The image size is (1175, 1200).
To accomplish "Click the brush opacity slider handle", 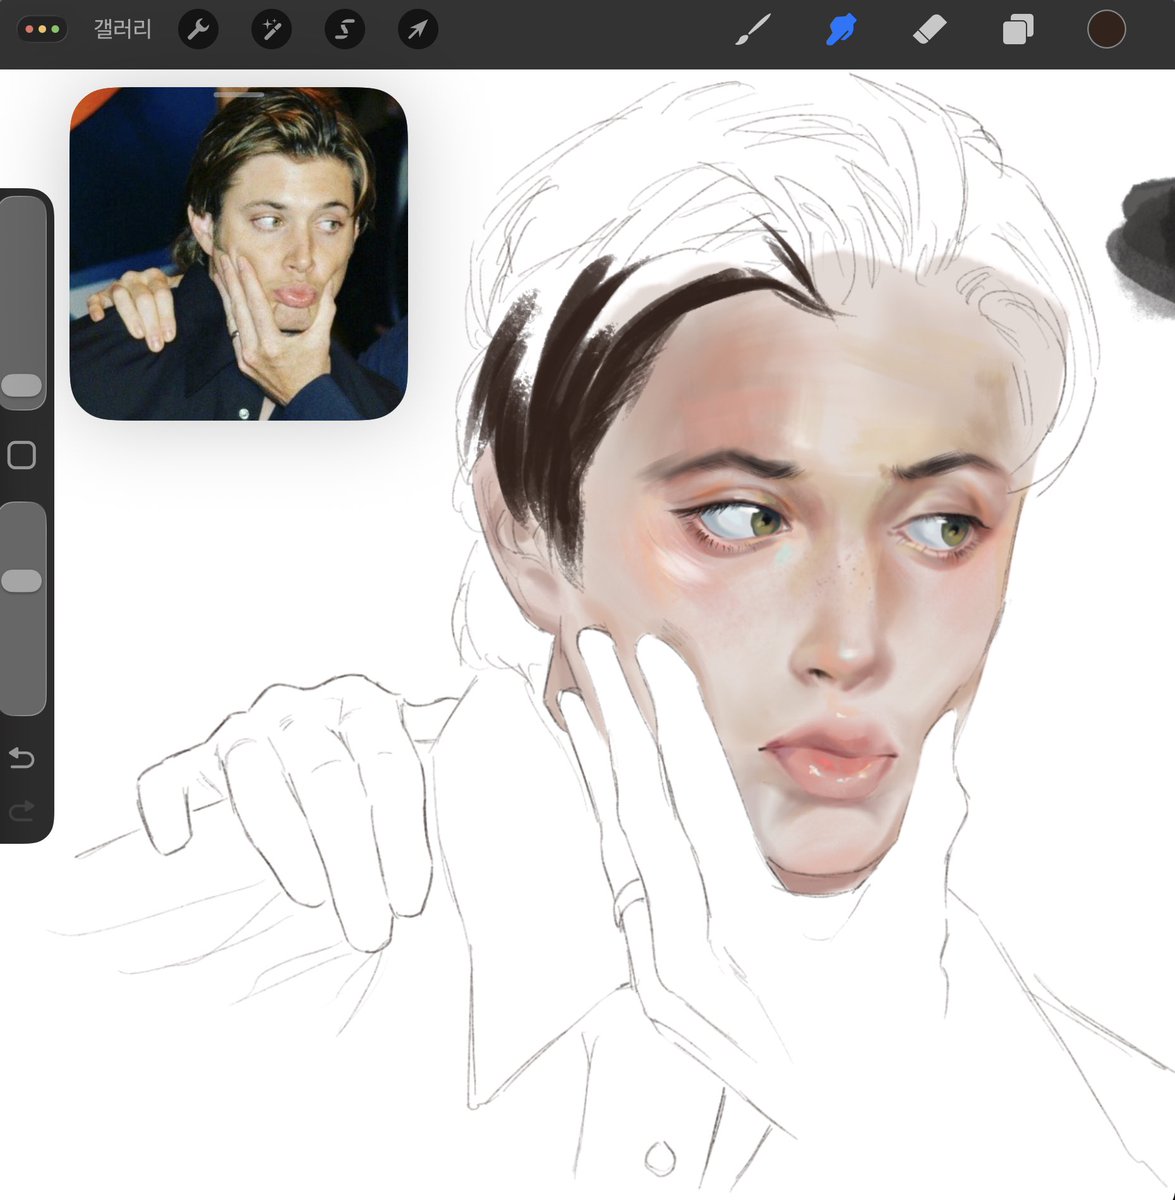I will (x=21, y=581).
